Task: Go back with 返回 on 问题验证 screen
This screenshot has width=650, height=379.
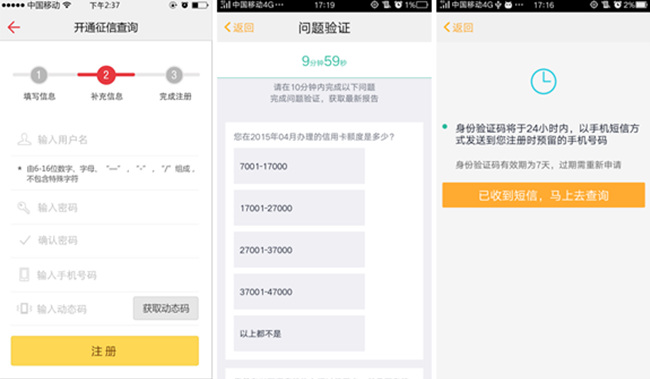Action: (x=239, y=27)
